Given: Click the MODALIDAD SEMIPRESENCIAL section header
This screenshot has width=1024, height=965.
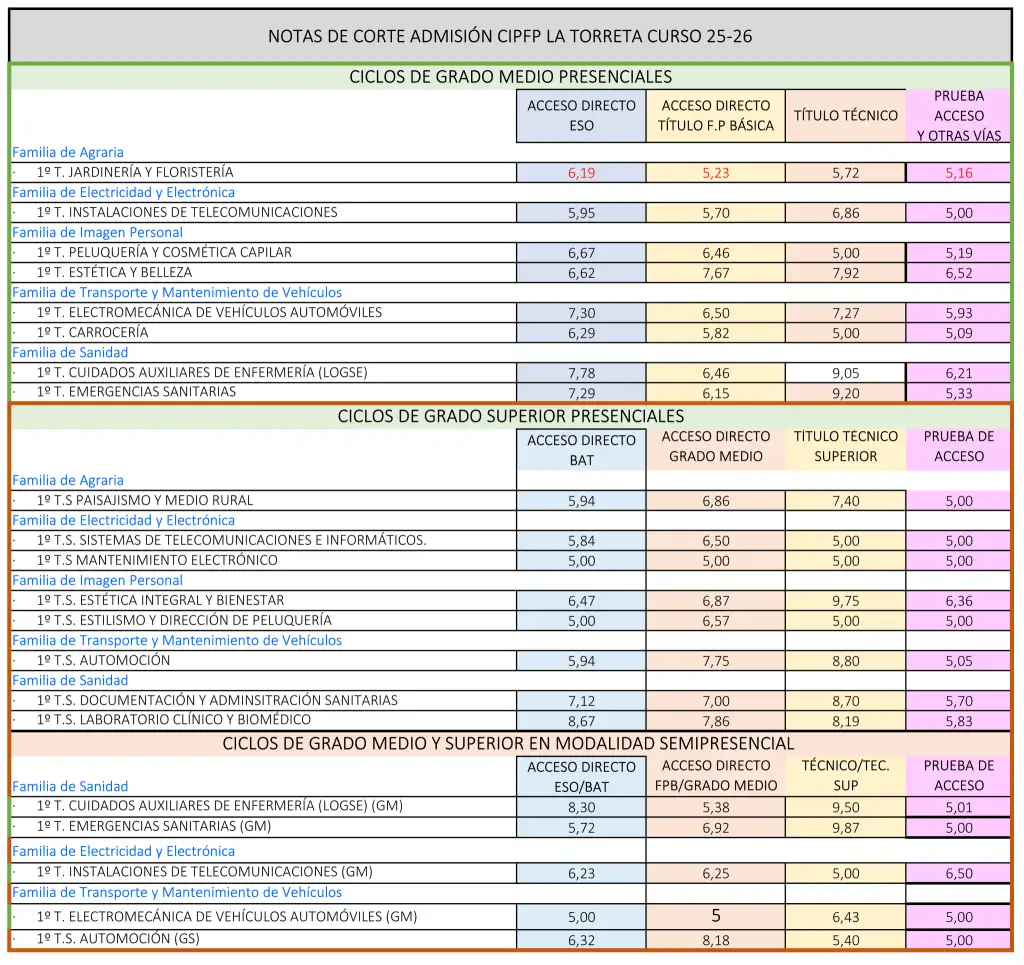Looking at the screenshot, I should (508, 743).
